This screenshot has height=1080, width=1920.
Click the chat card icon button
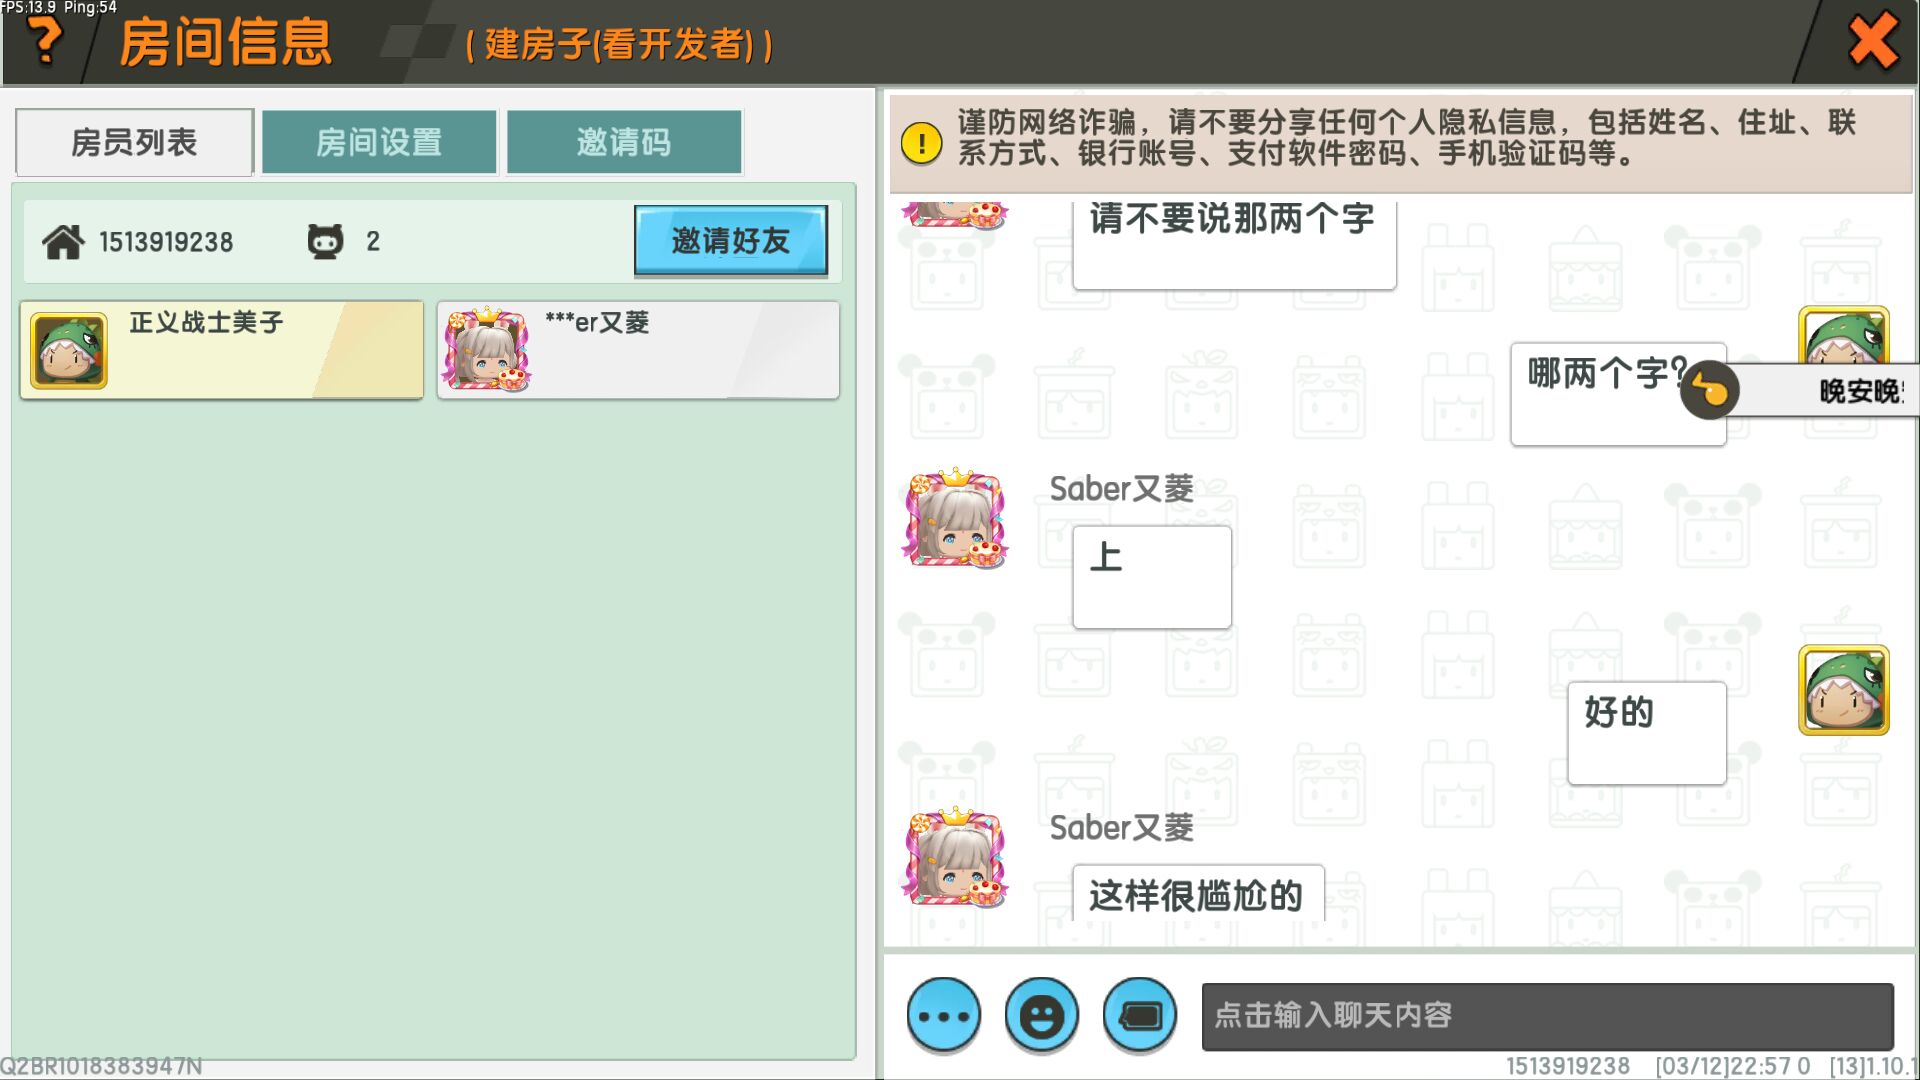tap(1140, 1015)
